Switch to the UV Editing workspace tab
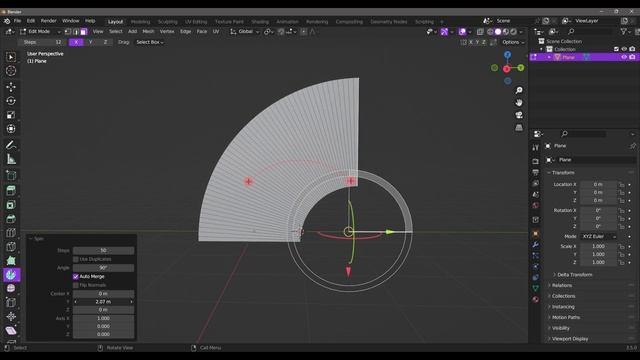640x360 pixels. [196, 22]
